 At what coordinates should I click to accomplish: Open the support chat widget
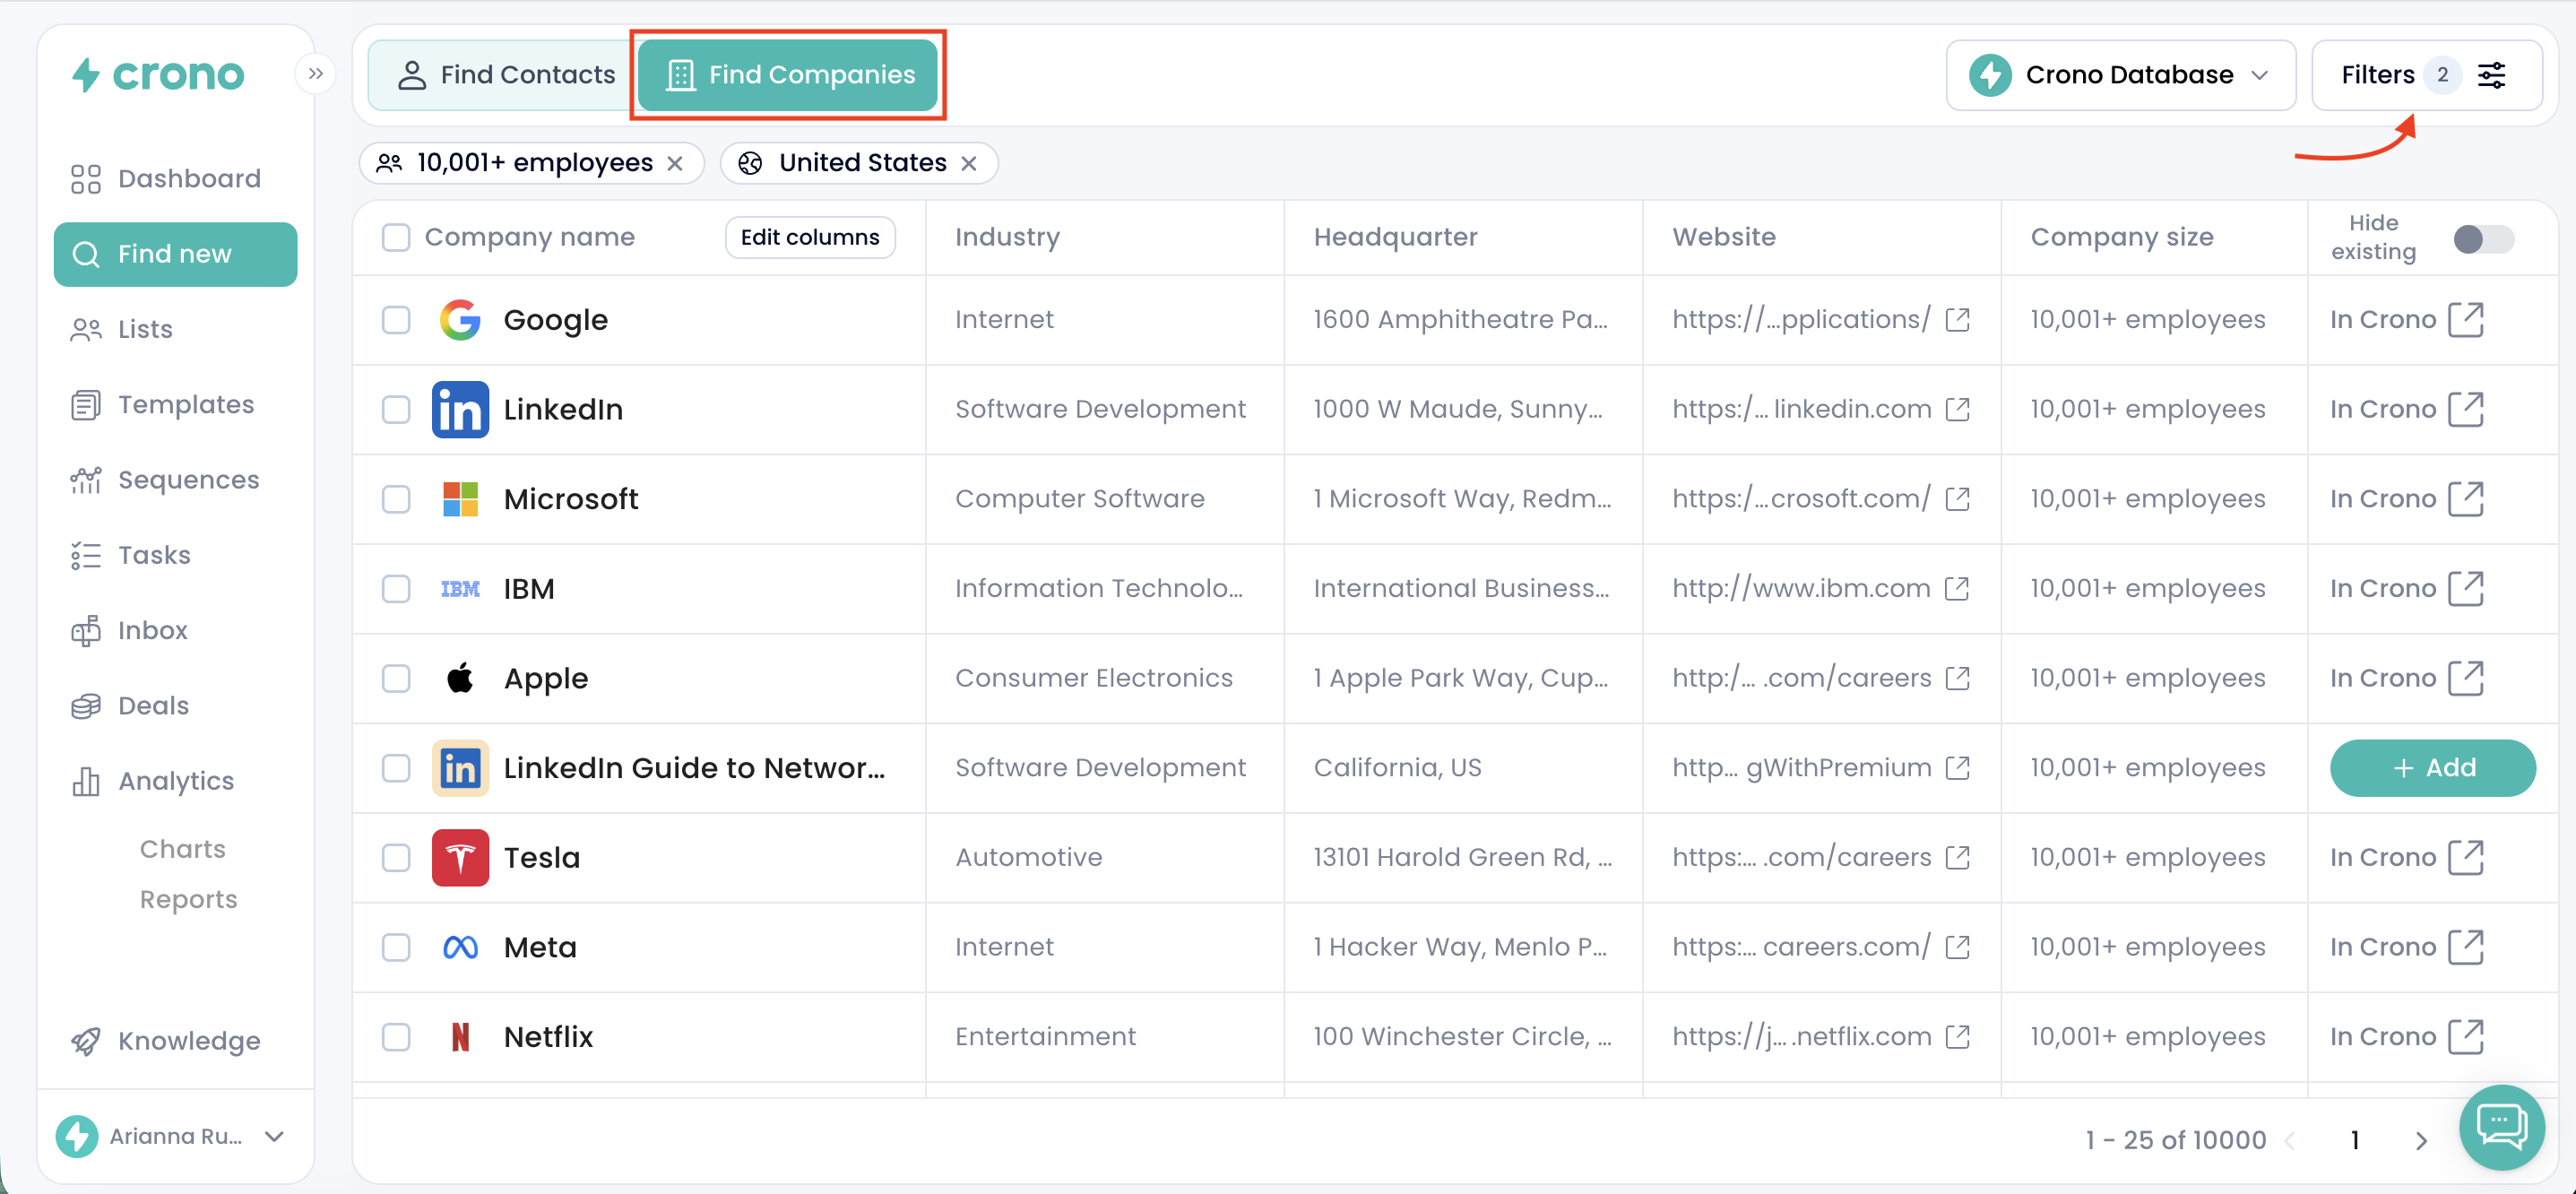[x=2501, y=1127]
